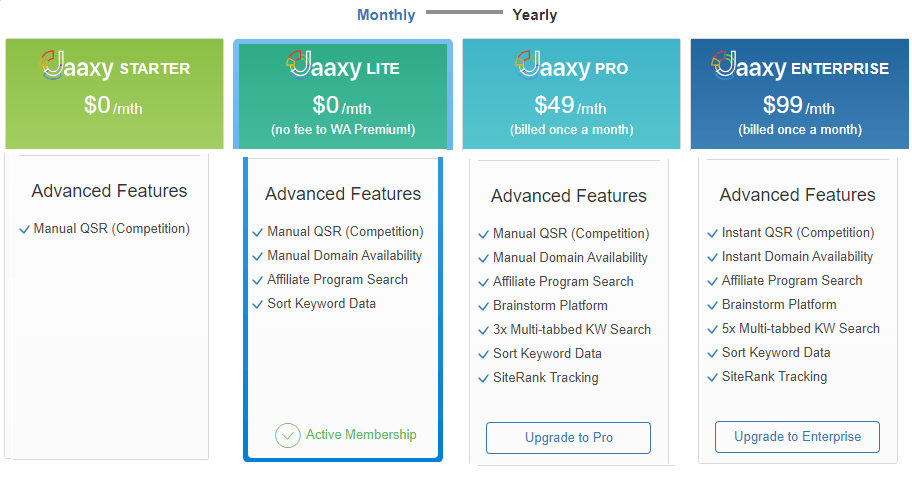
Task: Click checkmark beside Enterprise Instant QSR
Action: tap(712, 234)
